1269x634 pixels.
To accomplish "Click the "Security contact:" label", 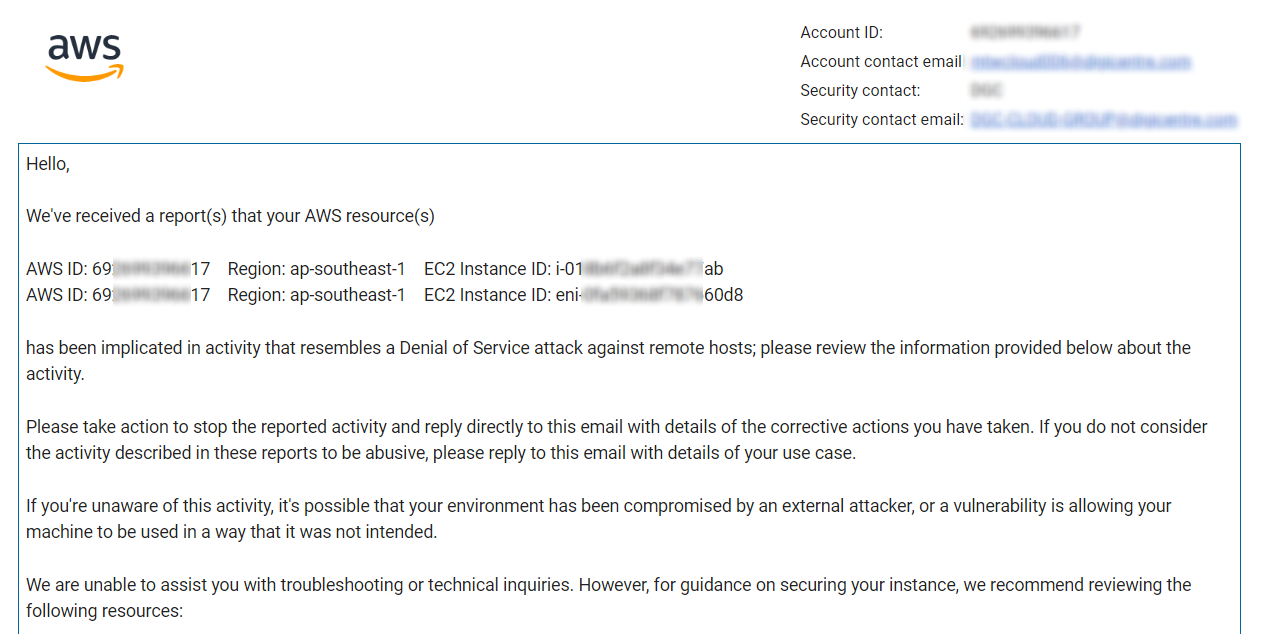I will click(860, 91).
